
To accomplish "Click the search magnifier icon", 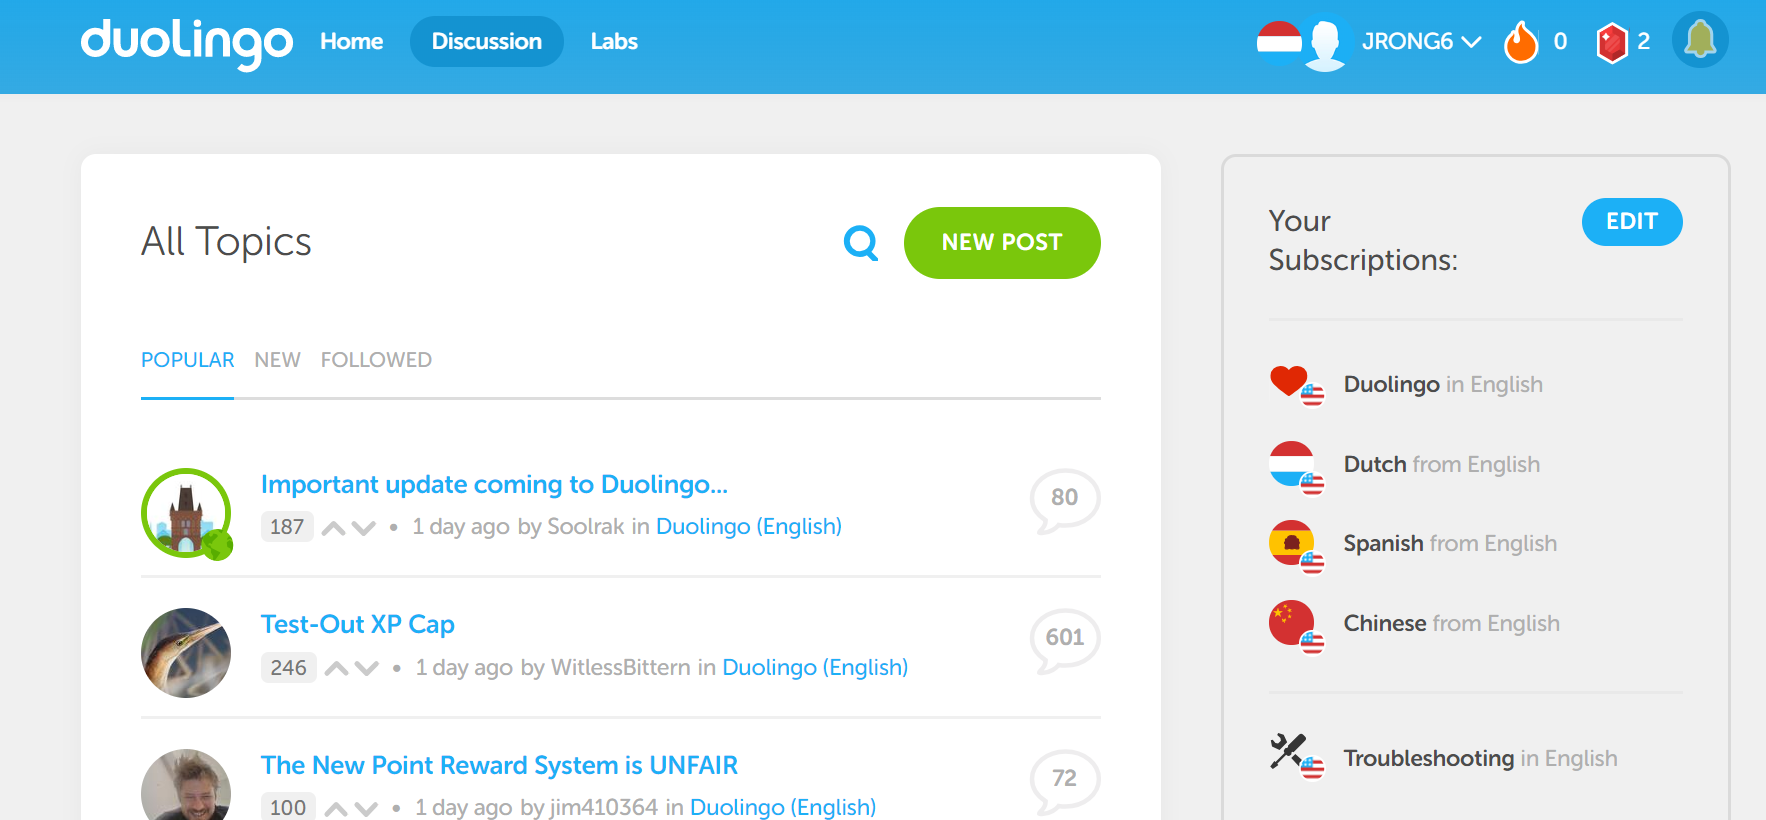I will click(860, 242).
